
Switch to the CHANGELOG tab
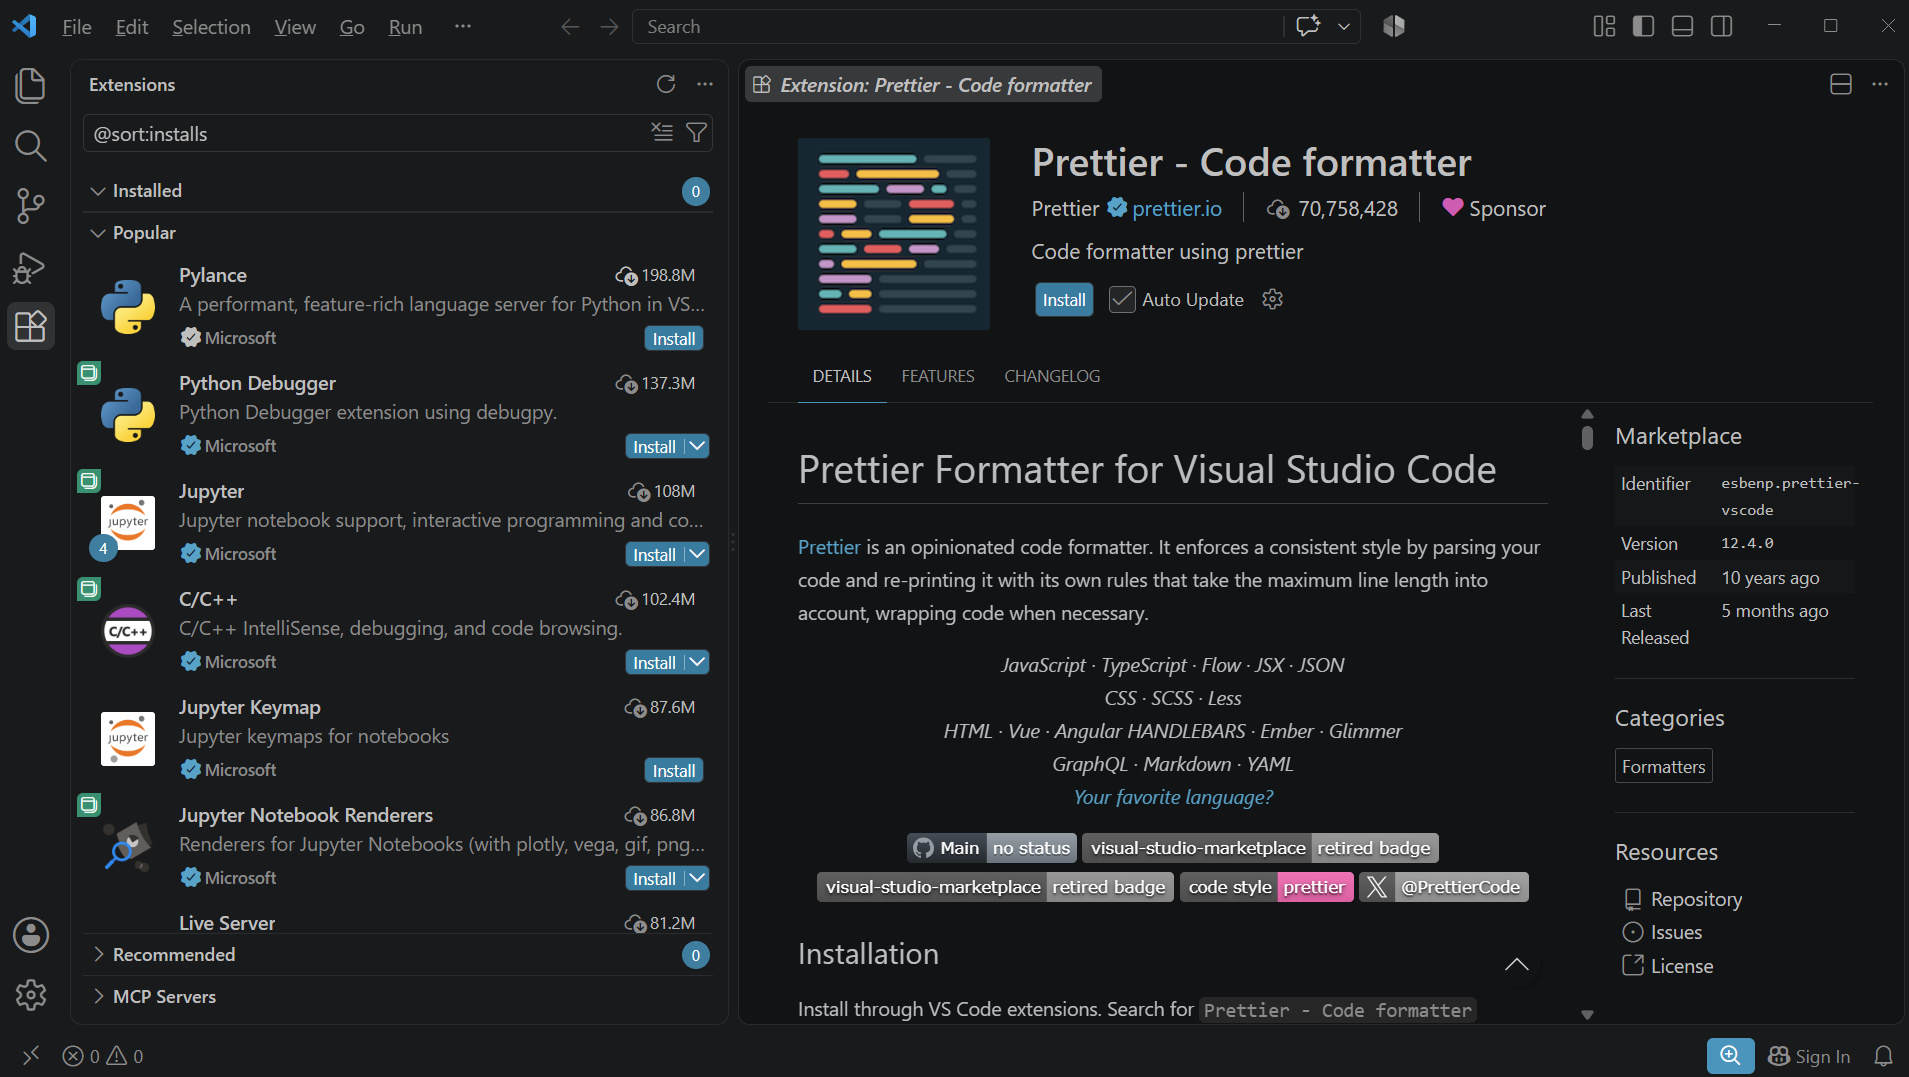click(x=1052, y=376)
